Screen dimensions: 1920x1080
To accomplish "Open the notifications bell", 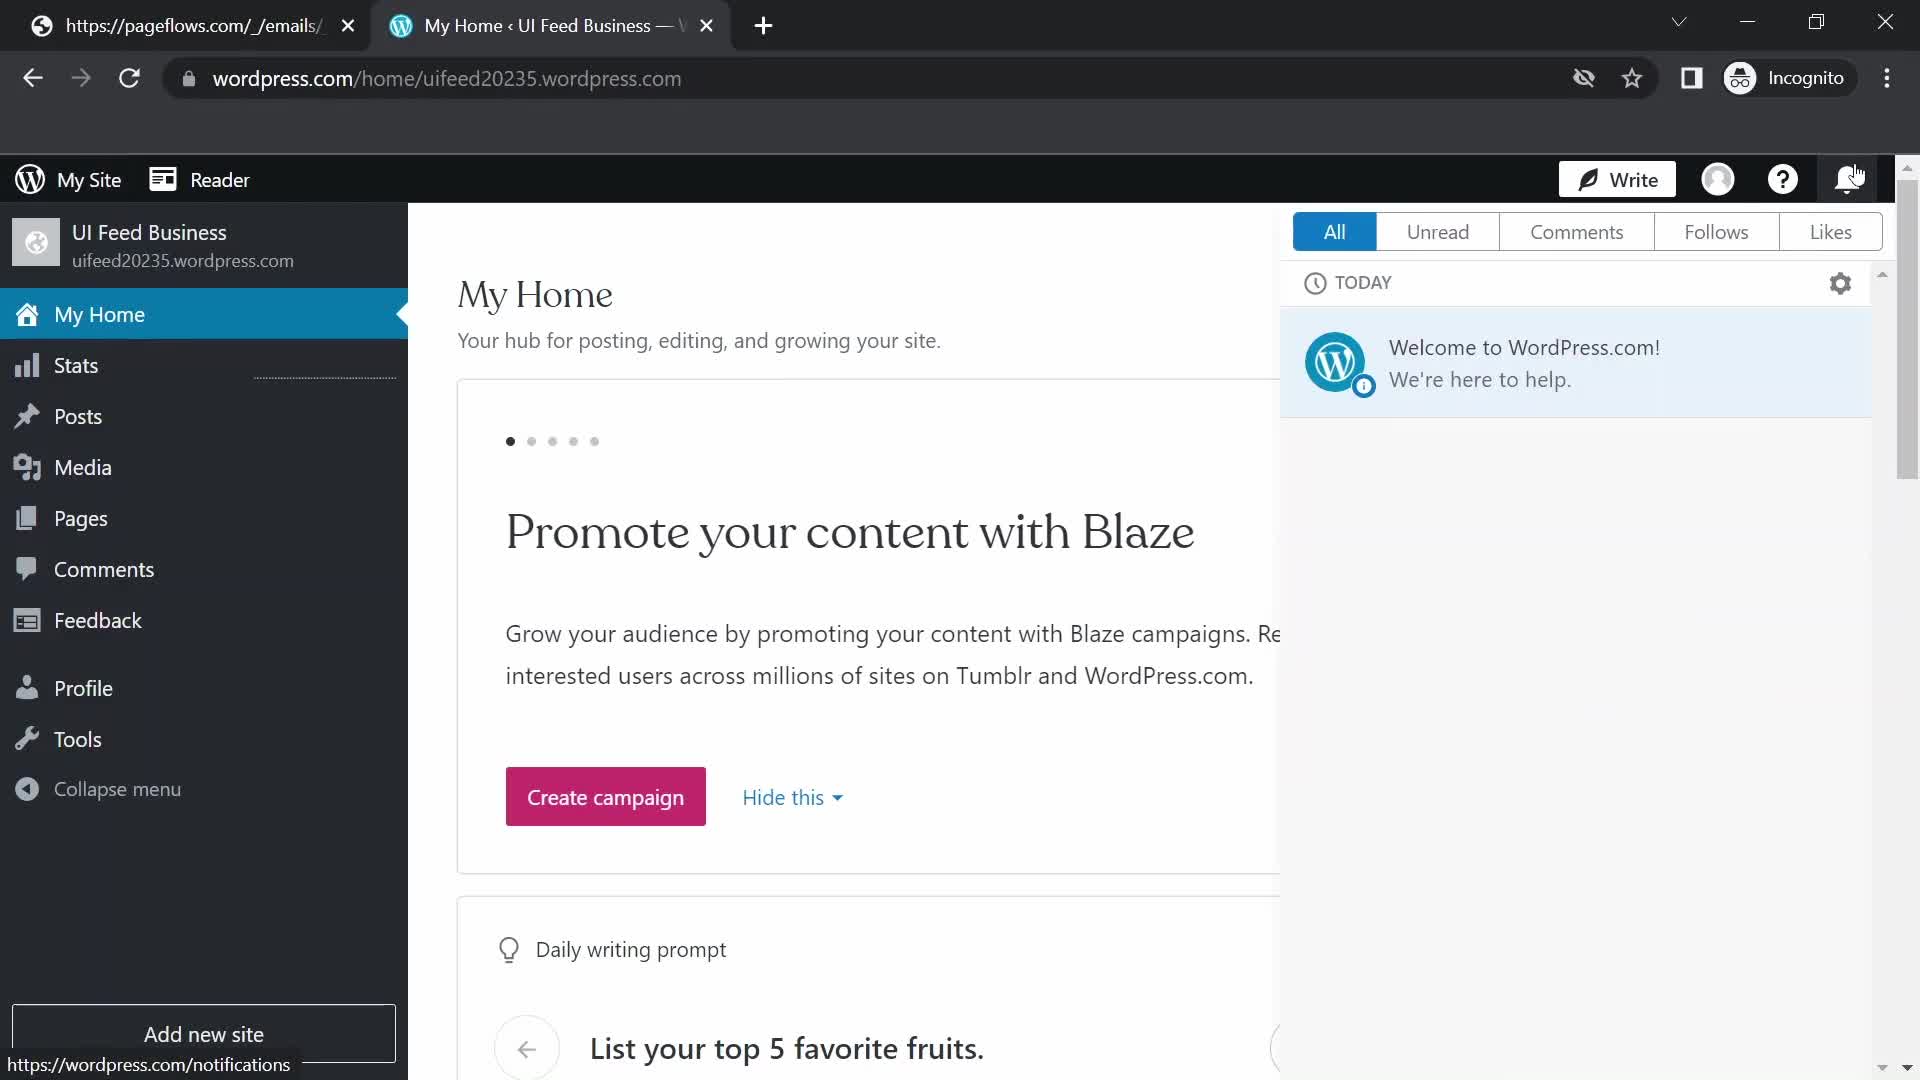I will click(x=1847, y=179).
